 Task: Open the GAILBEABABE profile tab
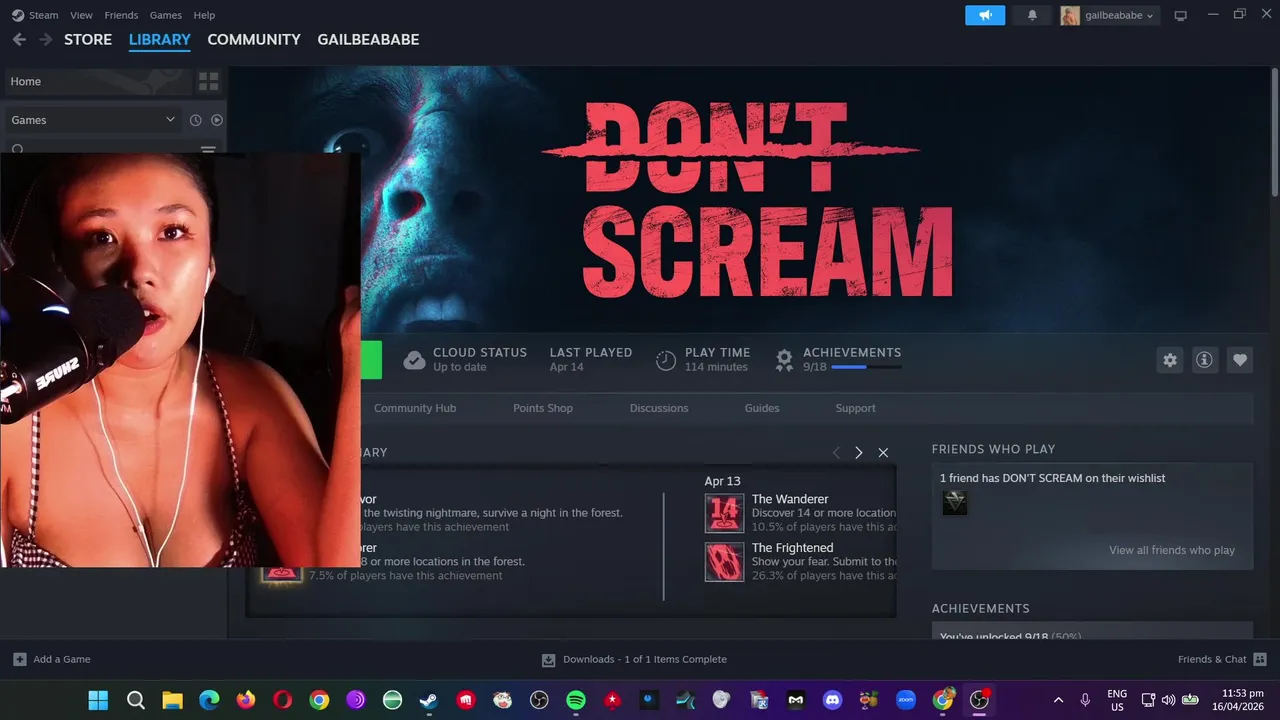368,39
